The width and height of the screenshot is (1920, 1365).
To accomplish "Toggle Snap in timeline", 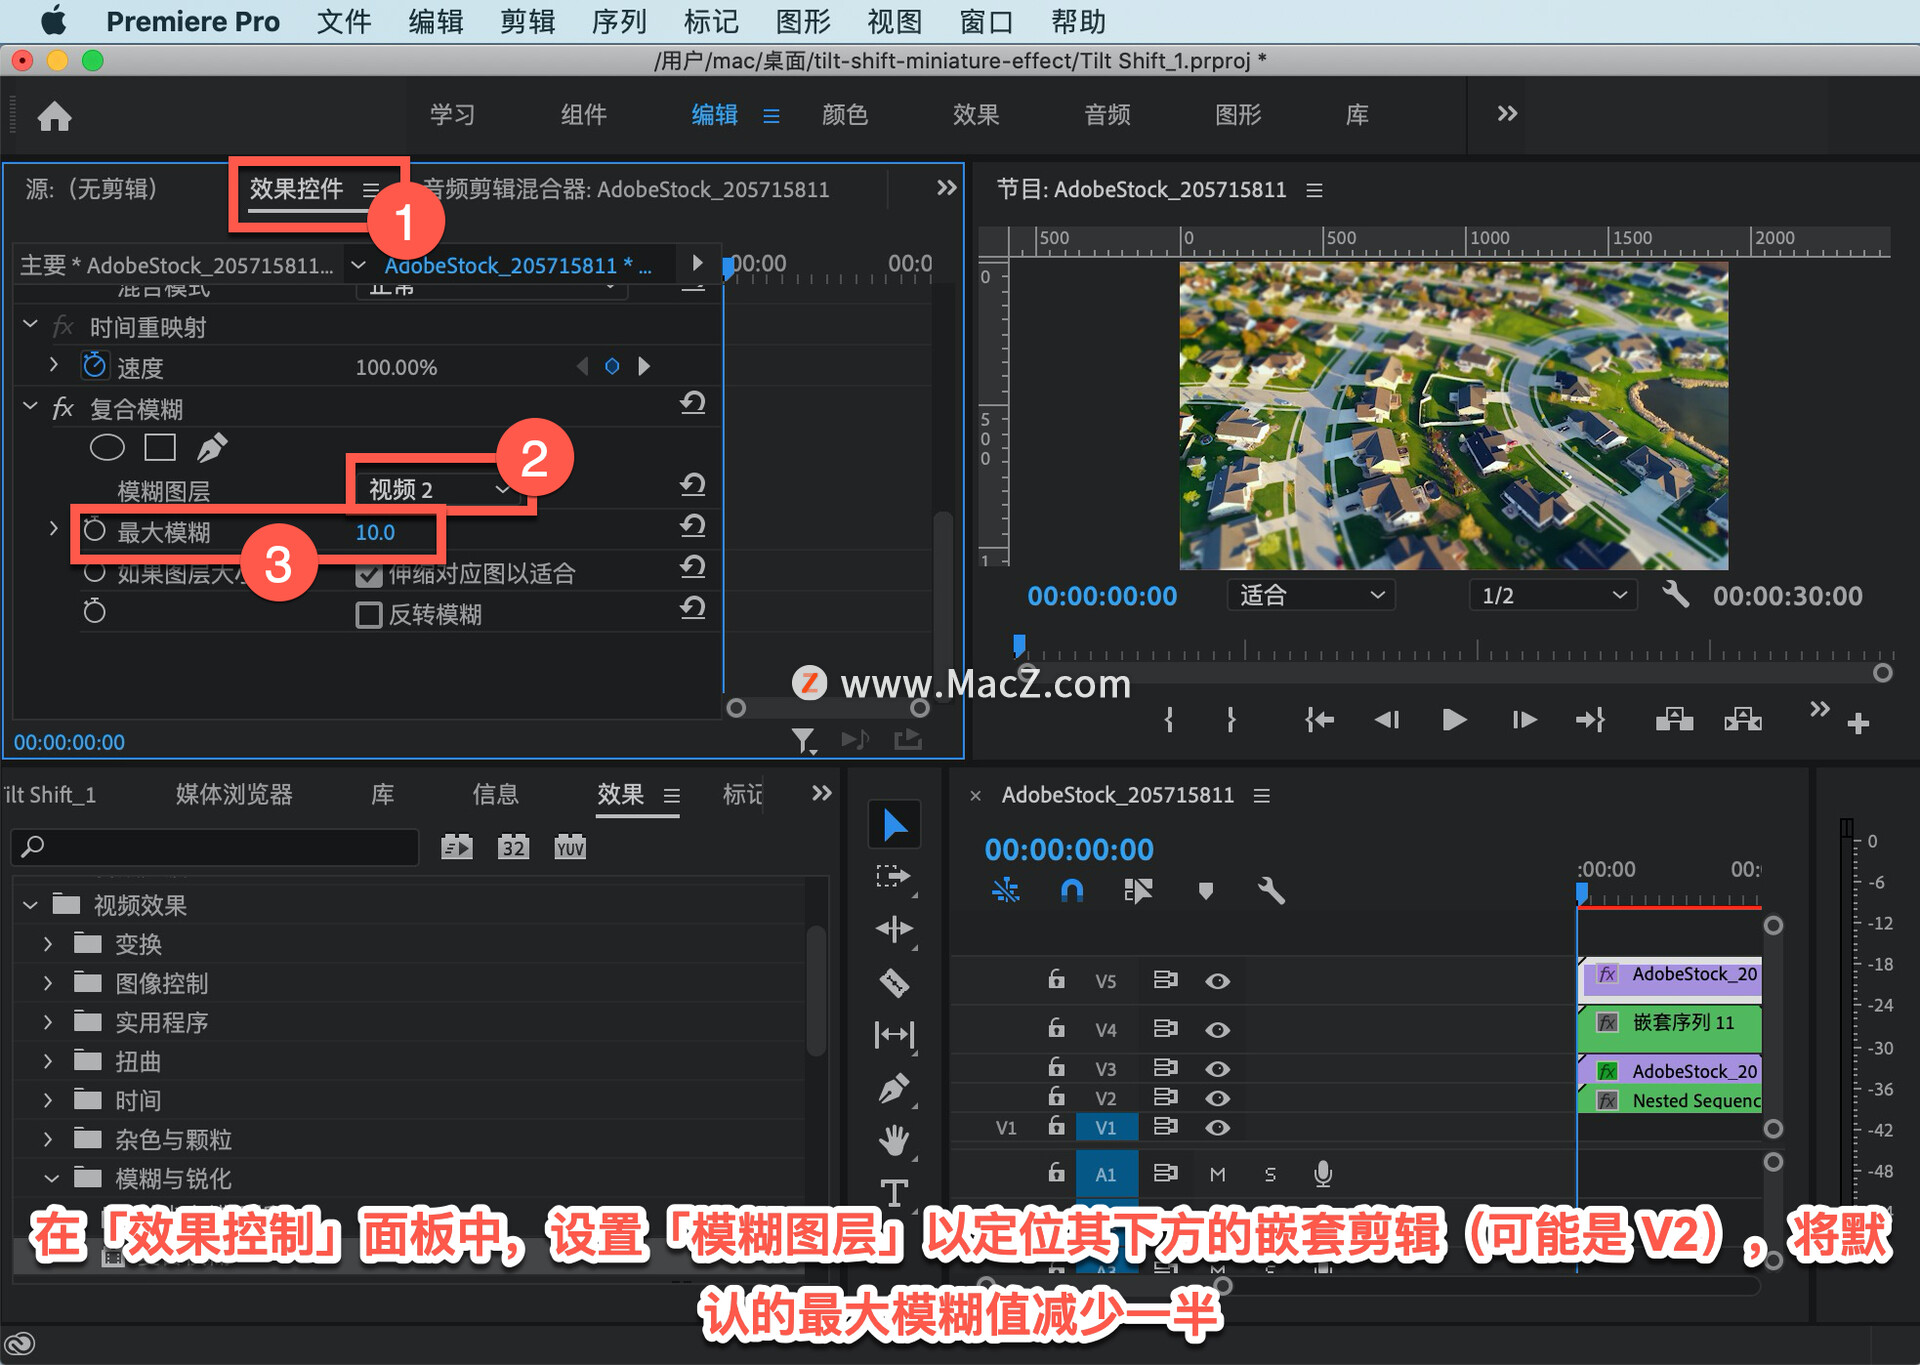I will pyautogui.click(x=1071, y=890).
